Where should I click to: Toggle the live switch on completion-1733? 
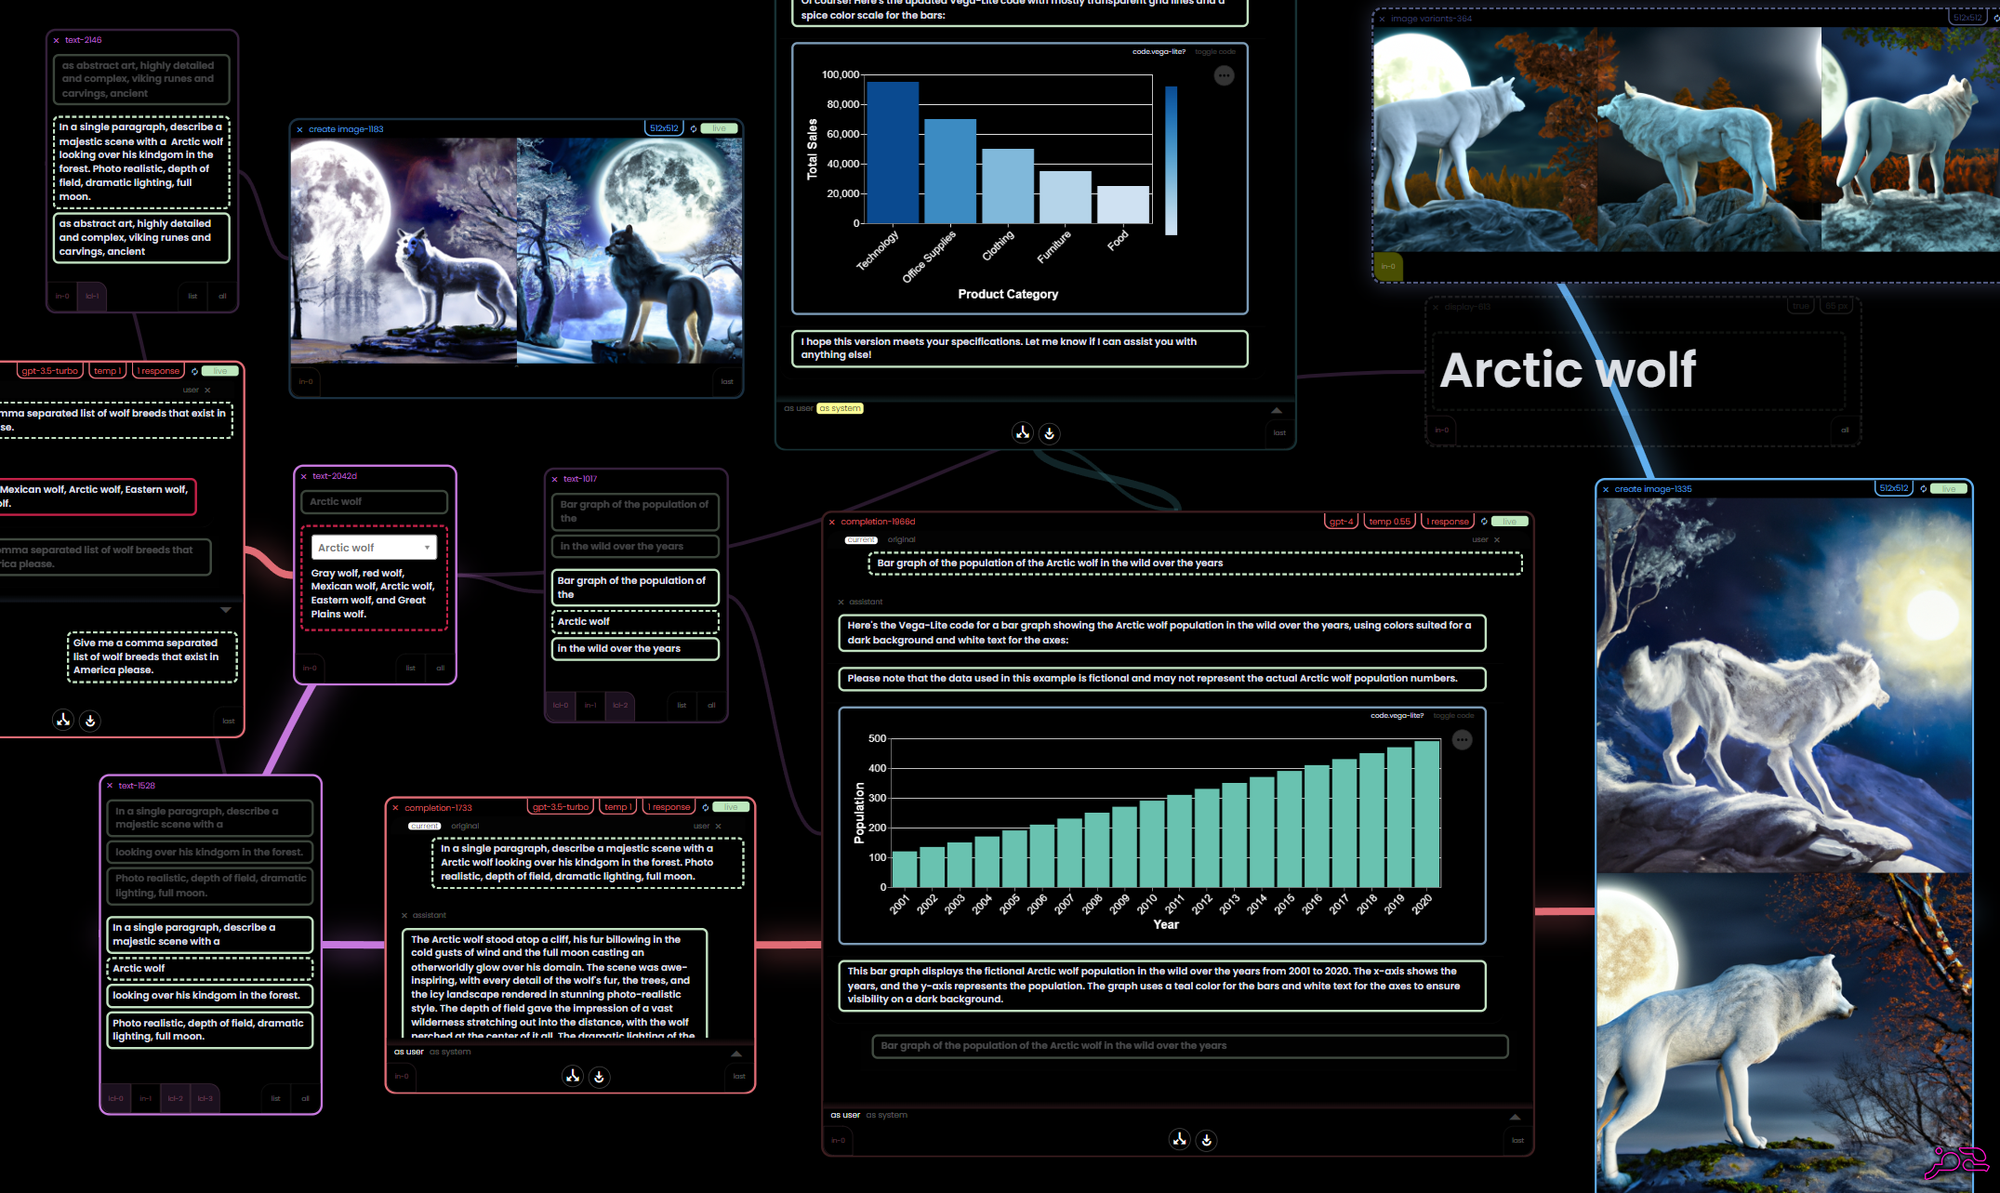(732, 807)
